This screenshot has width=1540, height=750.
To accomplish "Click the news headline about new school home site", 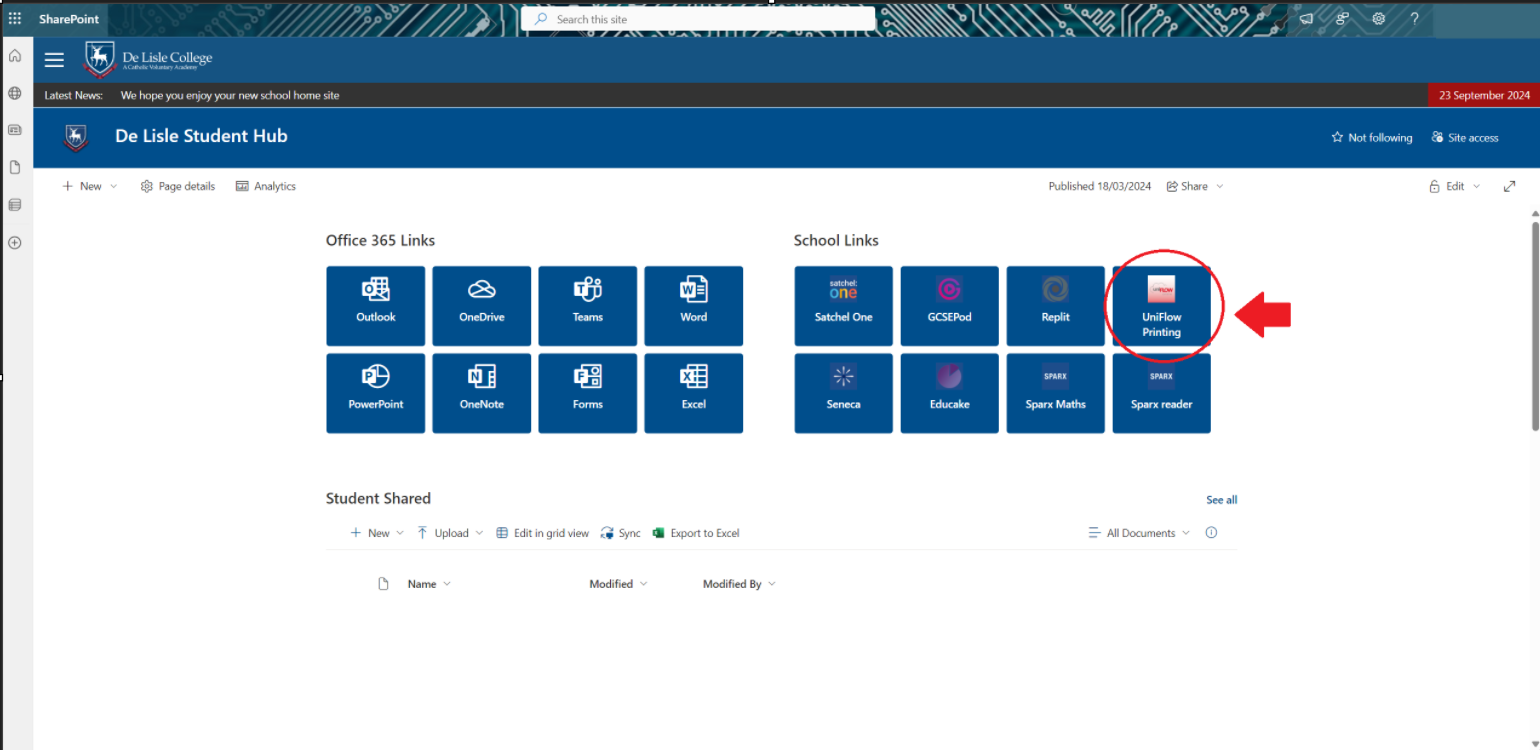I will coord(230,95).
